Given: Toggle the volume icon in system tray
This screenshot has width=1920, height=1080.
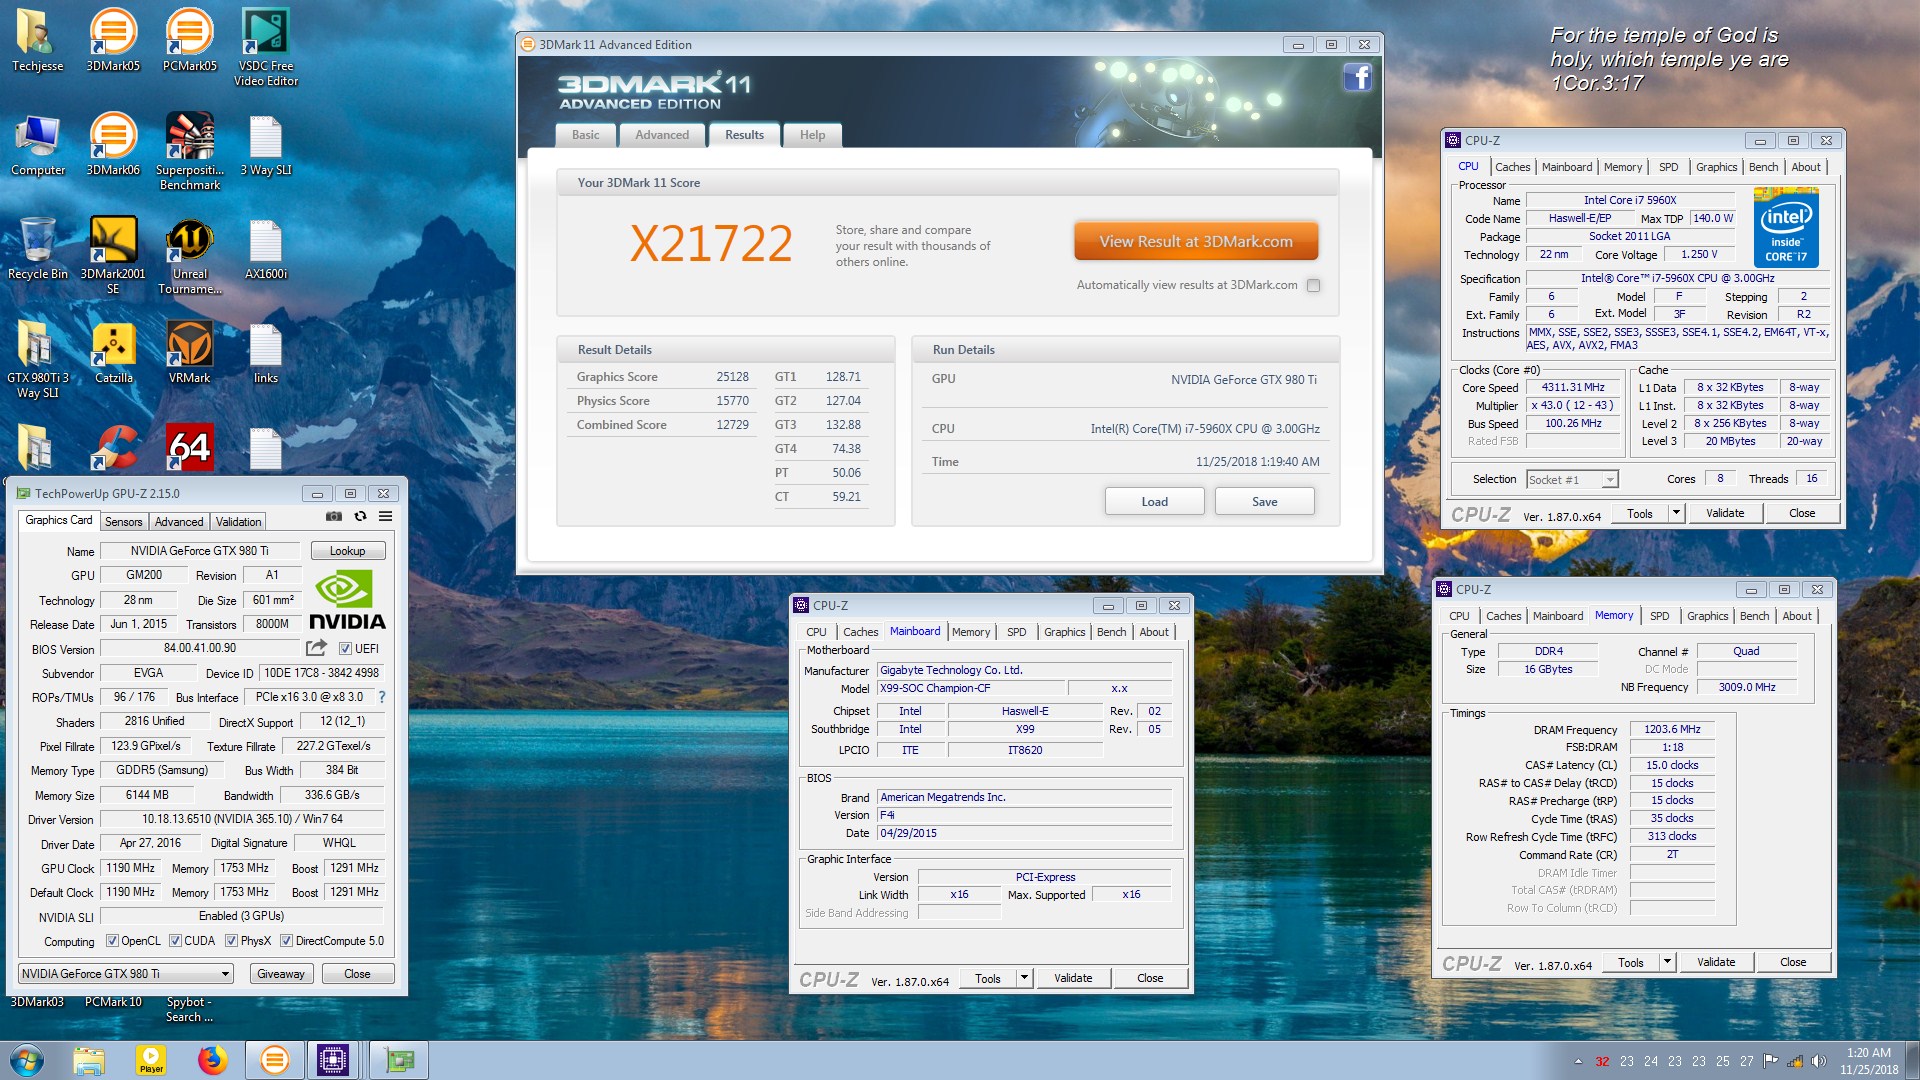Looking at the screenshot, I should coord(1819,1061).
